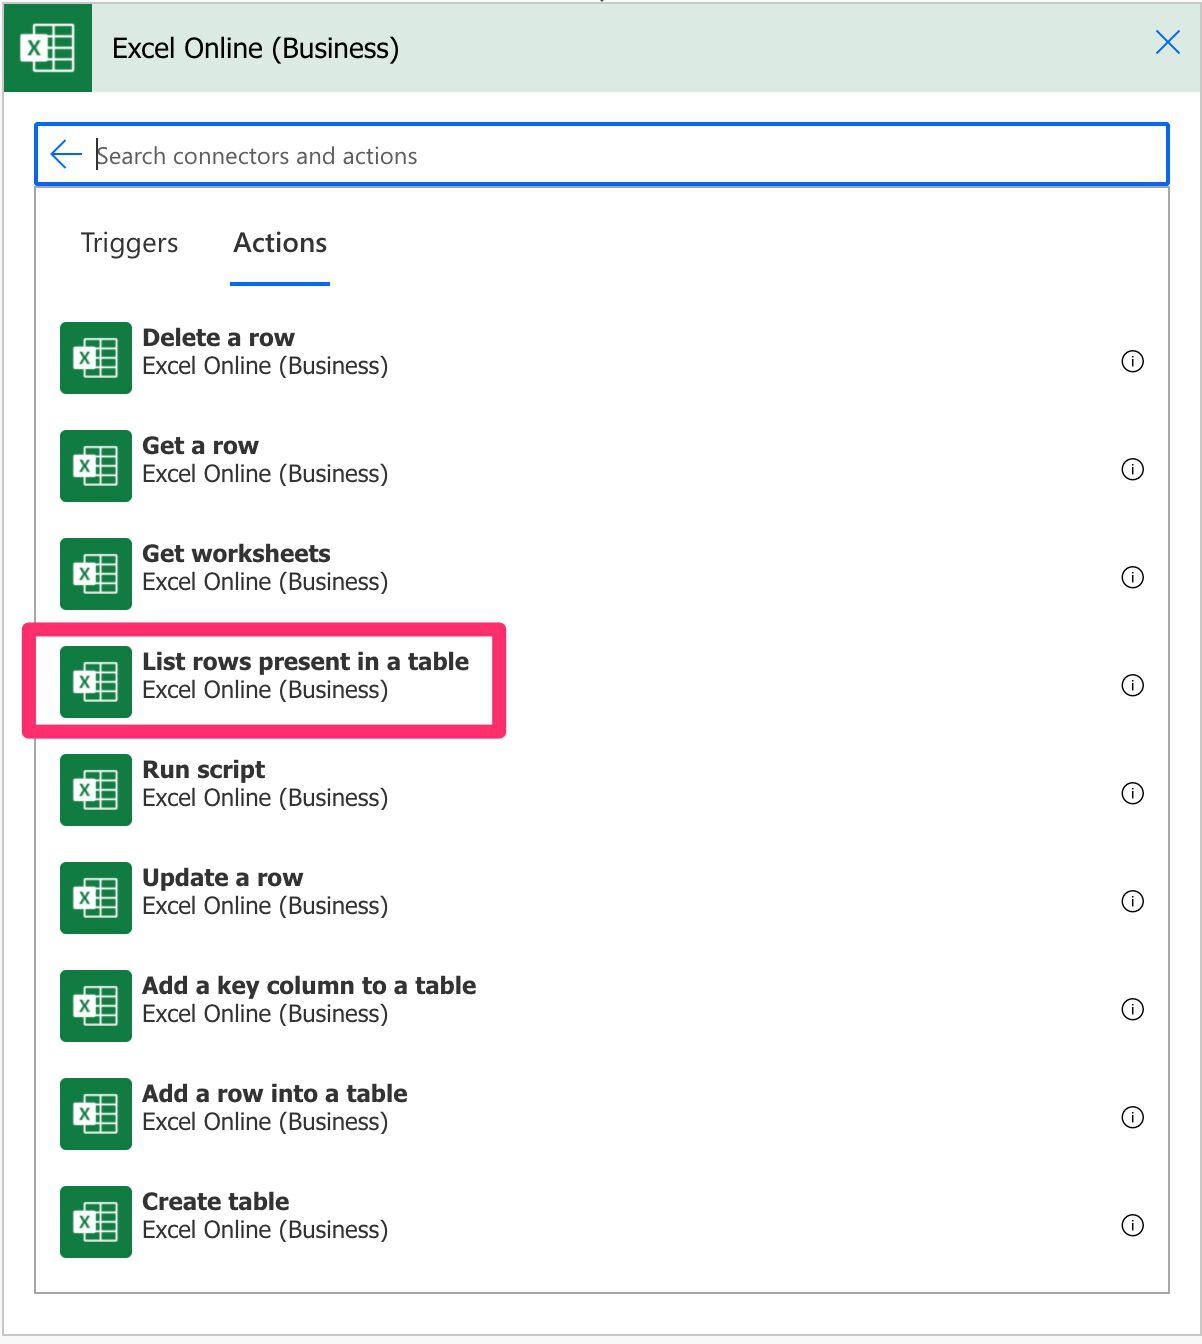Viewport: 1202px width, 1344px height.
Task: Click the Excel icon next to Get worksheets
Action: tap(95, 573)
